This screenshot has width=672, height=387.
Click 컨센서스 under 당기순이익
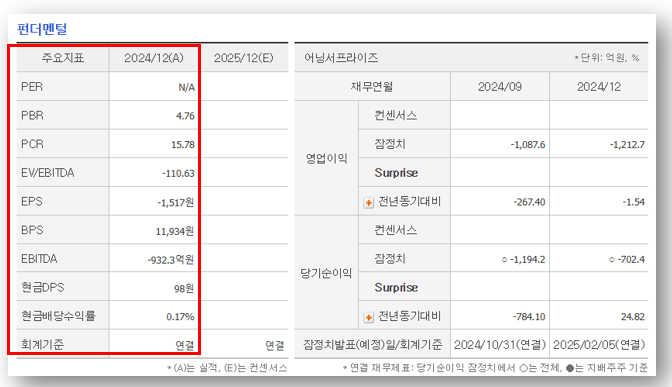click(x=395, y=230)
